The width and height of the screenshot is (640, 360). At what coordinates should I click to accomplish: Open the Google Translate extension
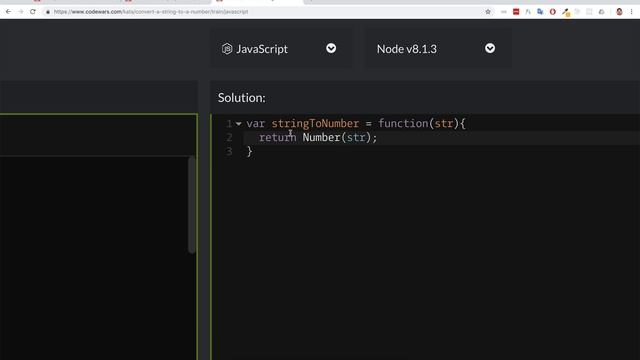pyautogui.click(x=540, y=12)
